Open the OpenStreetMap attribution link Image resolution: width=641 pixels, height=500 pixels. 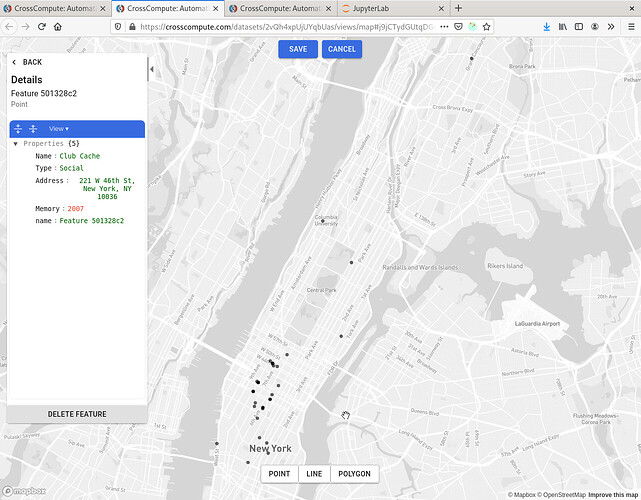560,495
